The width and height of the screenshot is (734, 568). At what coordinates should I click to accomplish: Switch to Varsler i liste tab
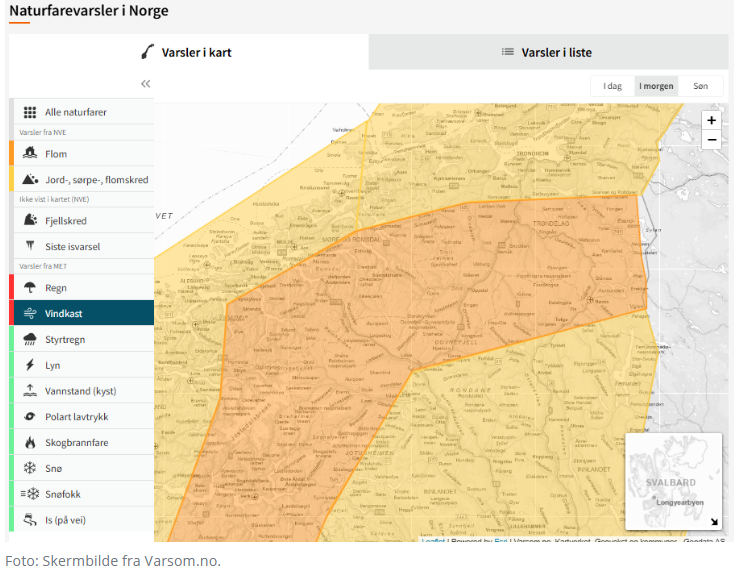click(548, 52)
